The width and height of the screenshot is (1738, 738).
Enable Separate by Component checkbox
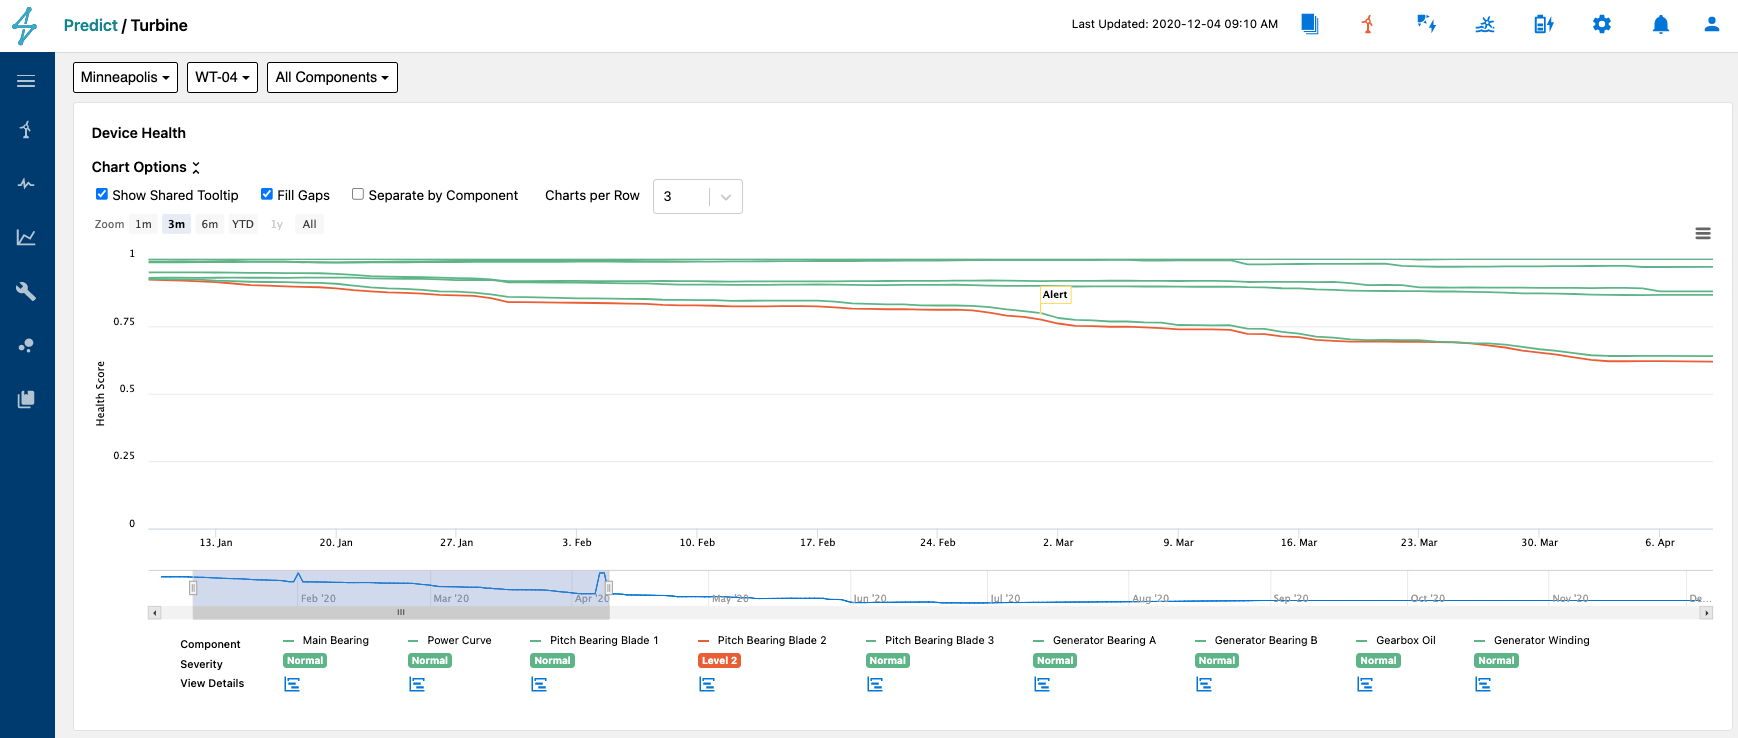(x=358, y=194)
